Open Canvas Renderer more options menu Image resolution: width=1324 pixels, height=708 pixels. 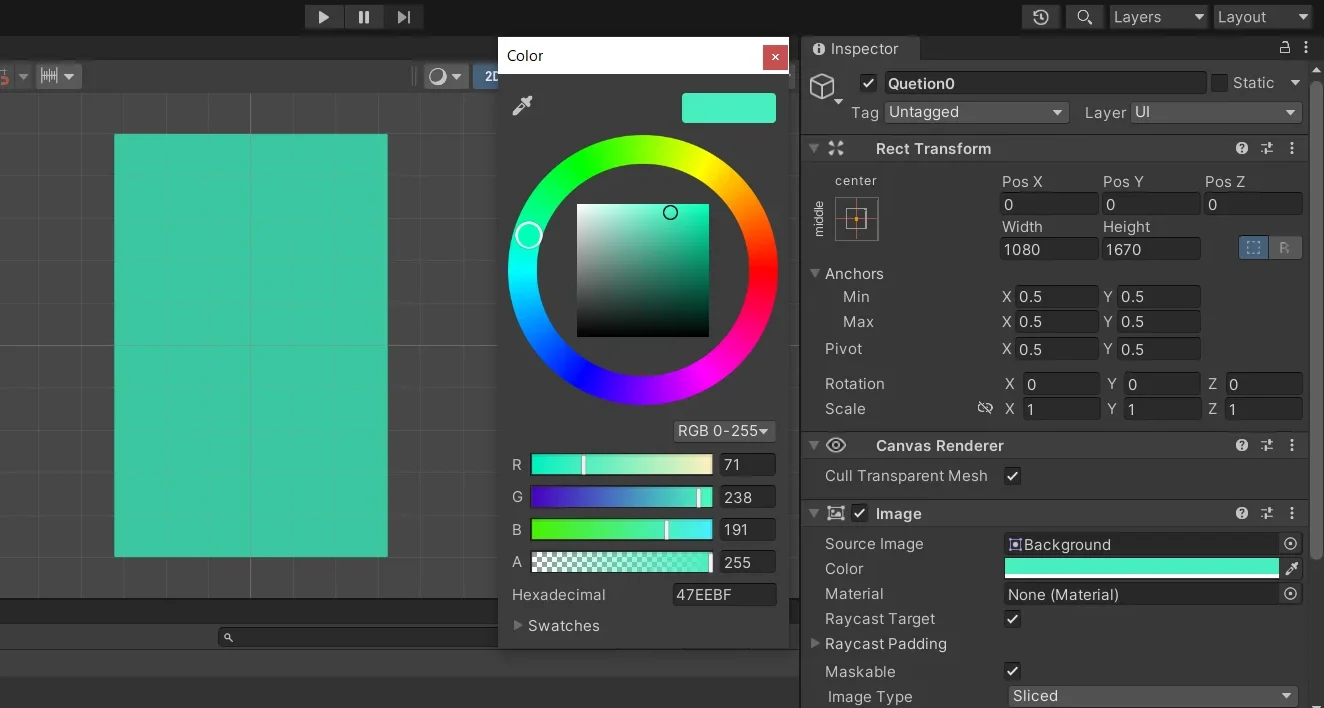coord(1292,445)
